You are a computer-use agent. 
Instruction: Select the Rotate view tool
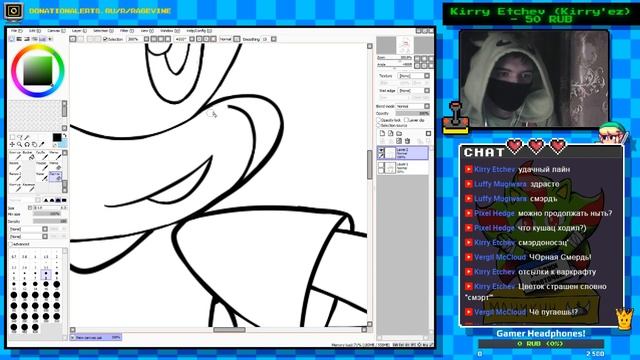(x=27, y=144)
